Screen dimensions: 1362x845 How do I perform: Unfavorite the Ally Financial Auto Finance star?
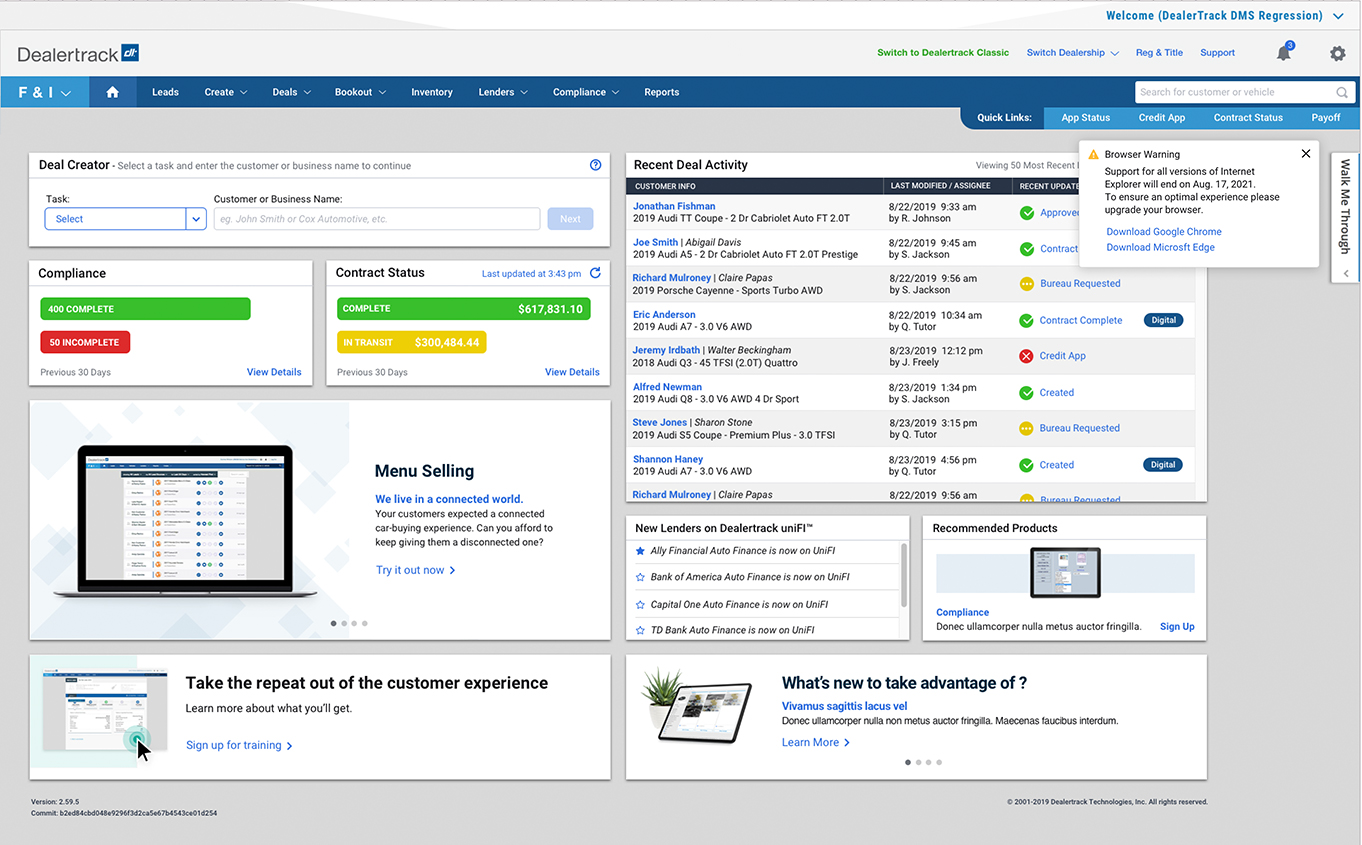click(x=639, y=550)
